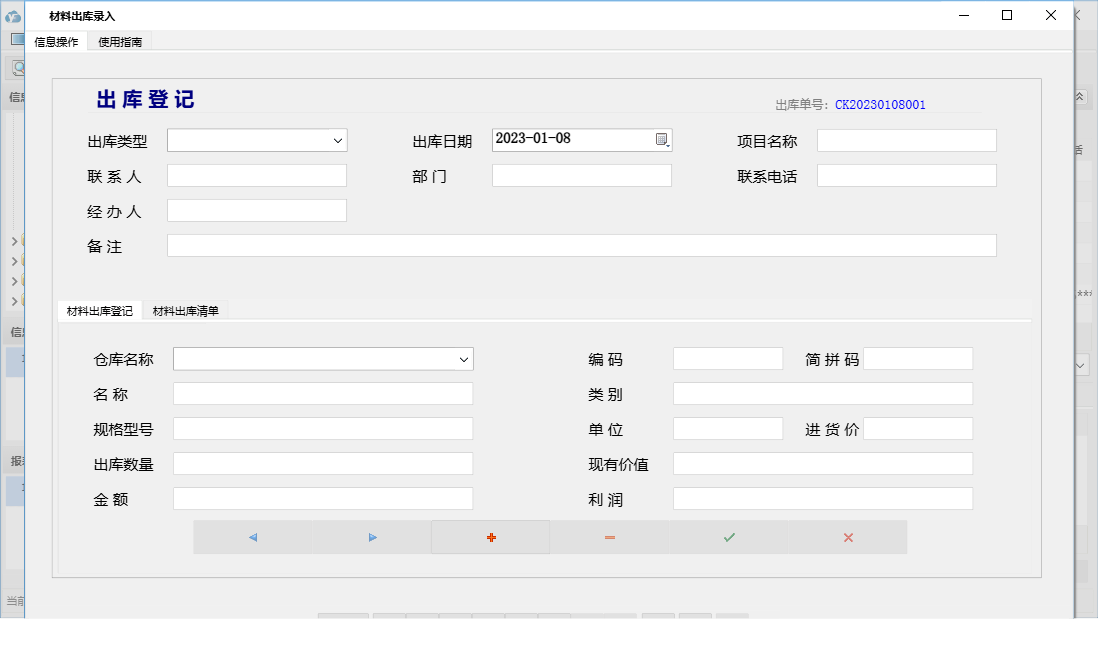Select the 简拼码 input box
The height and width of the screenshot is (655, 1098).
coord(917,359)
